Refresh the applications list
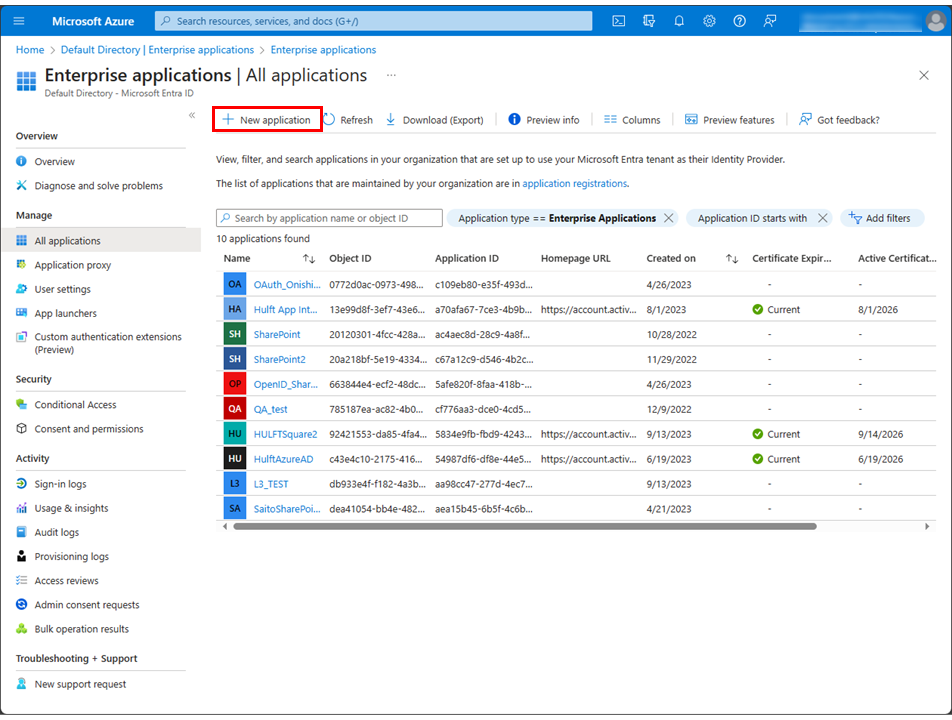952x720 pixels. tap(348, 120)
